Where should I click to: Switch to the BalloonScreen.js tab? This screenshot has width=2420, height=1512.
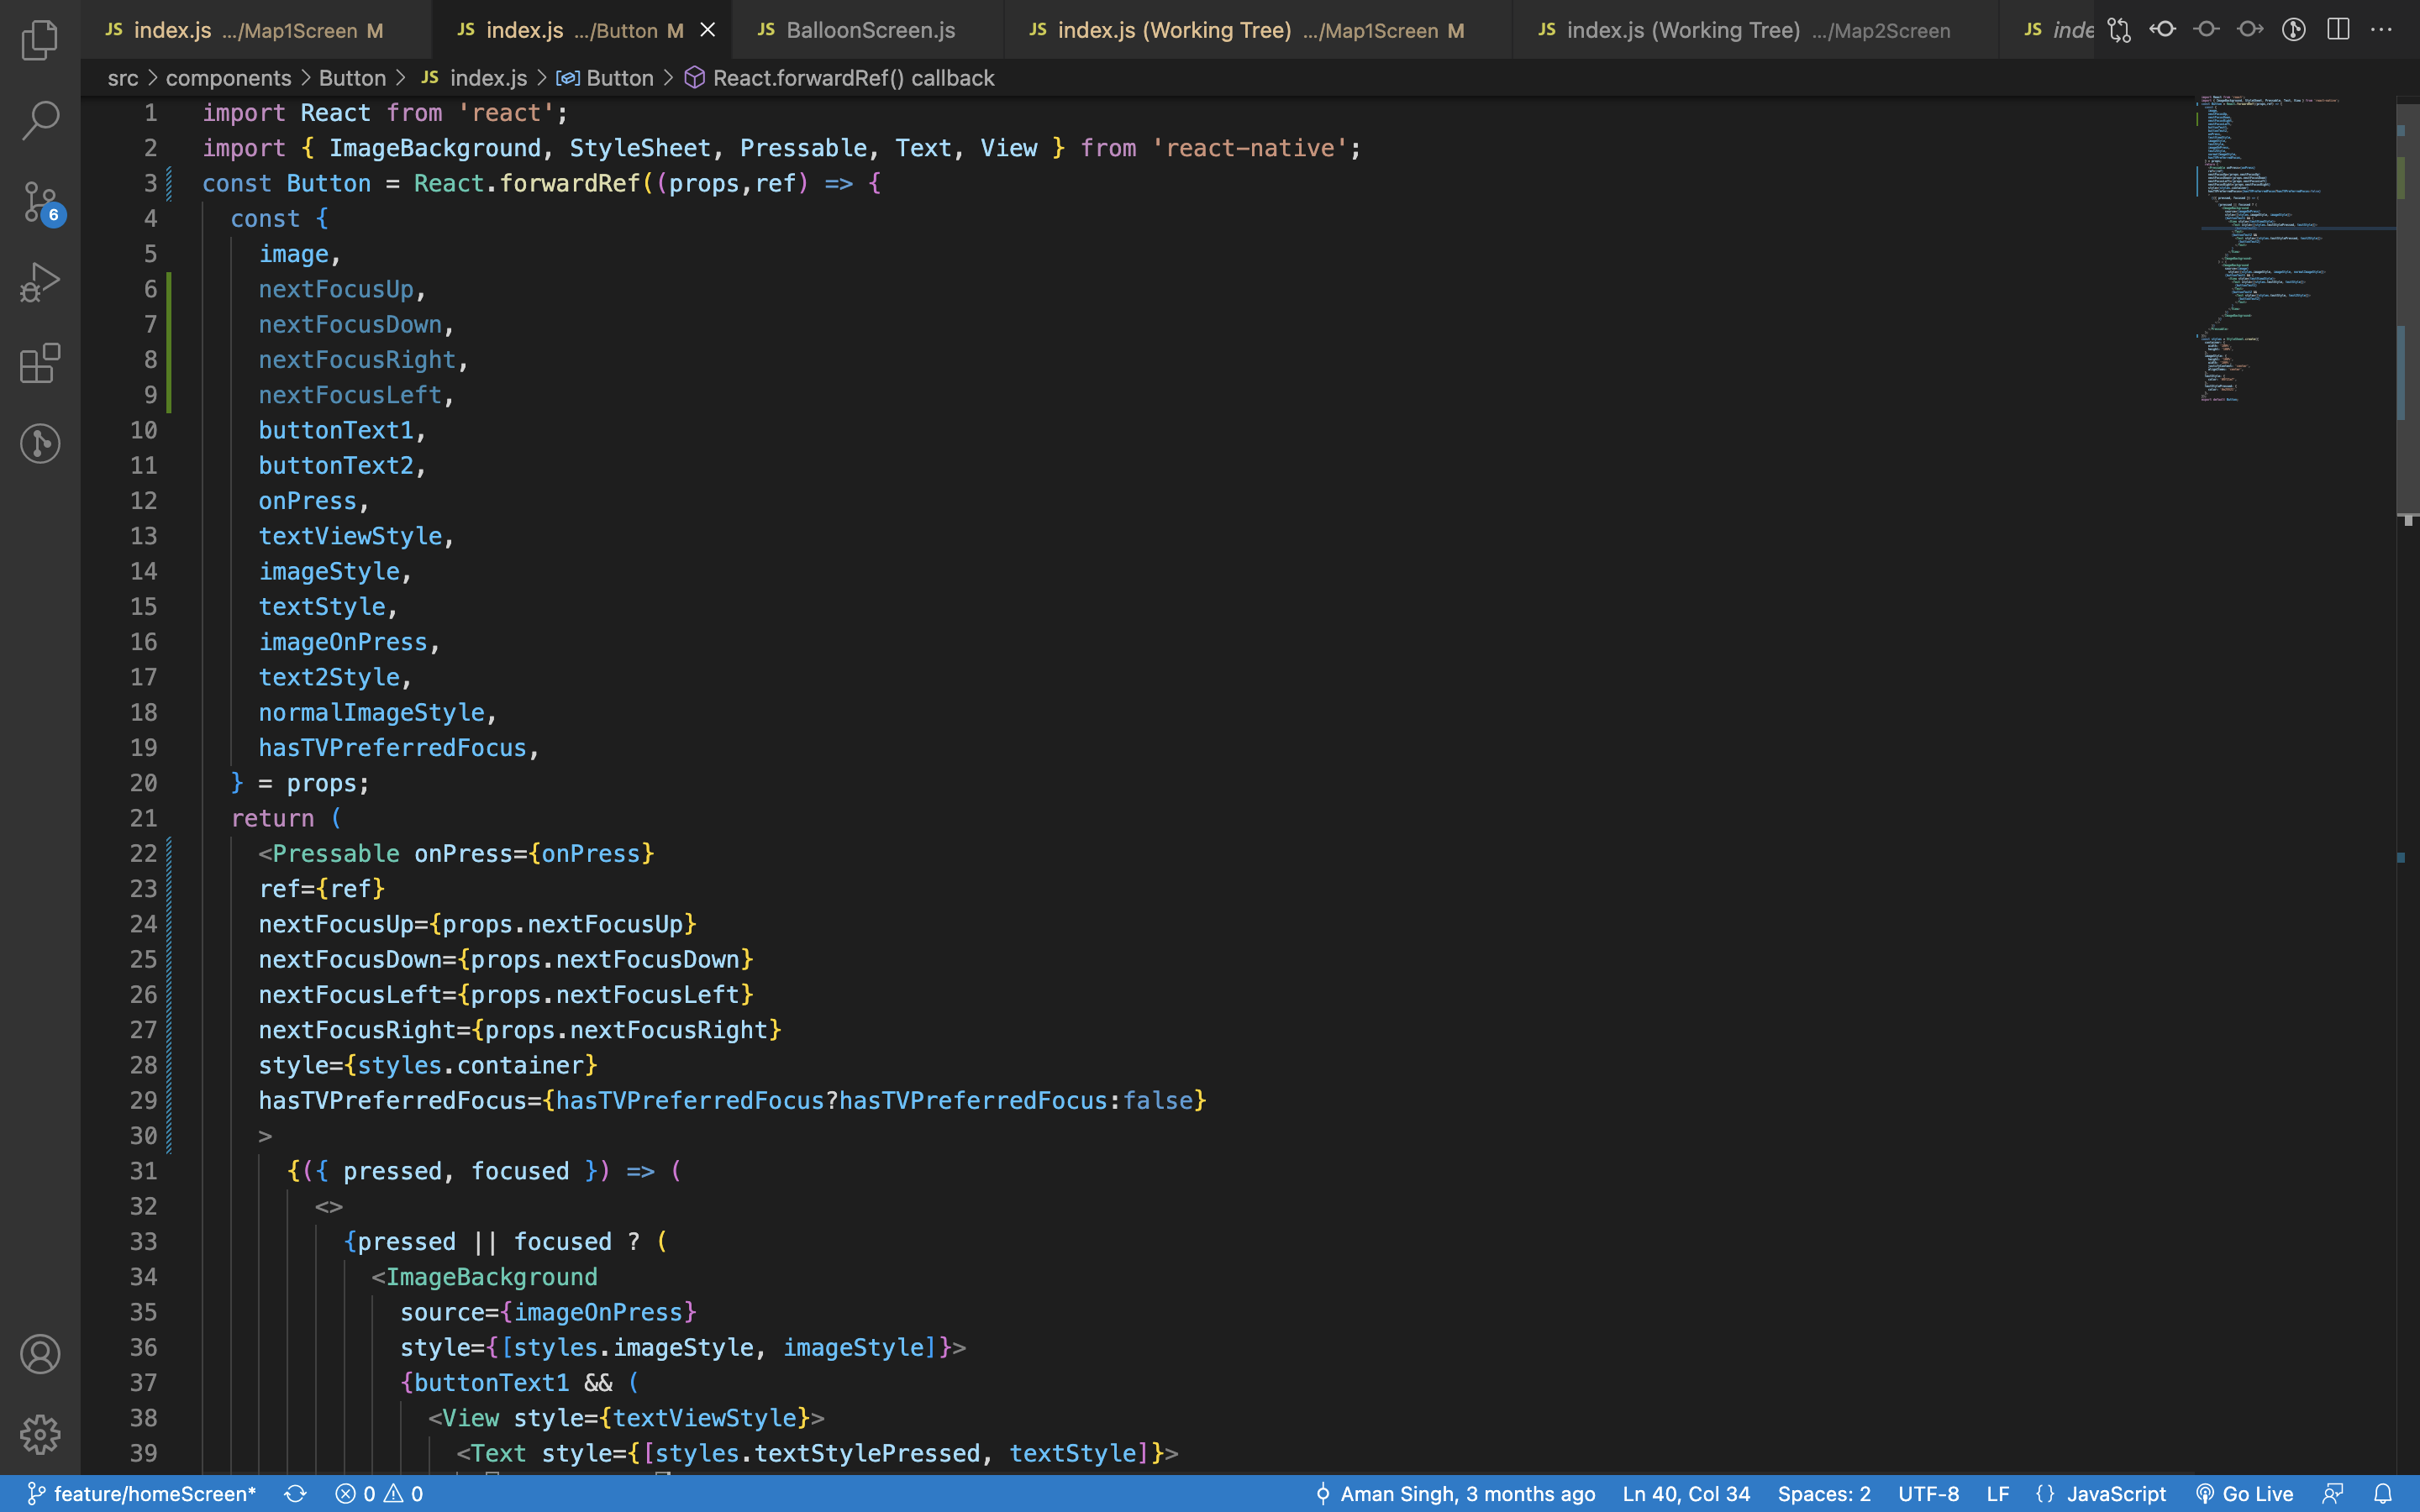[x=868, y=30]
